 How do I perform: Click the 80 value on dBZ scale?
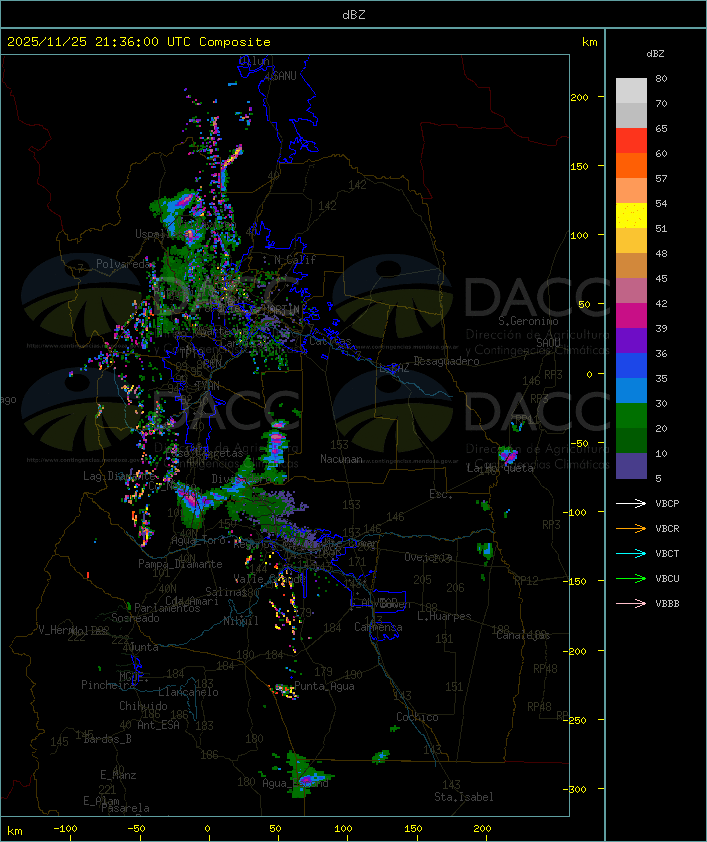661,78
